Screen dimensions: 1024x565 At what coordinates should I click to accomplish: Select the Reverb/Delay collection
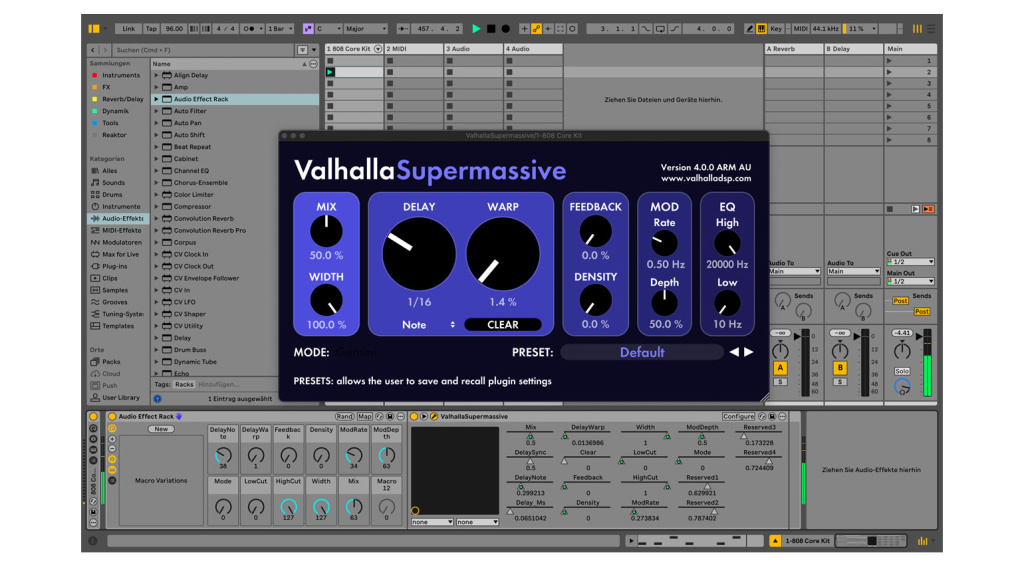click(122, 99)
